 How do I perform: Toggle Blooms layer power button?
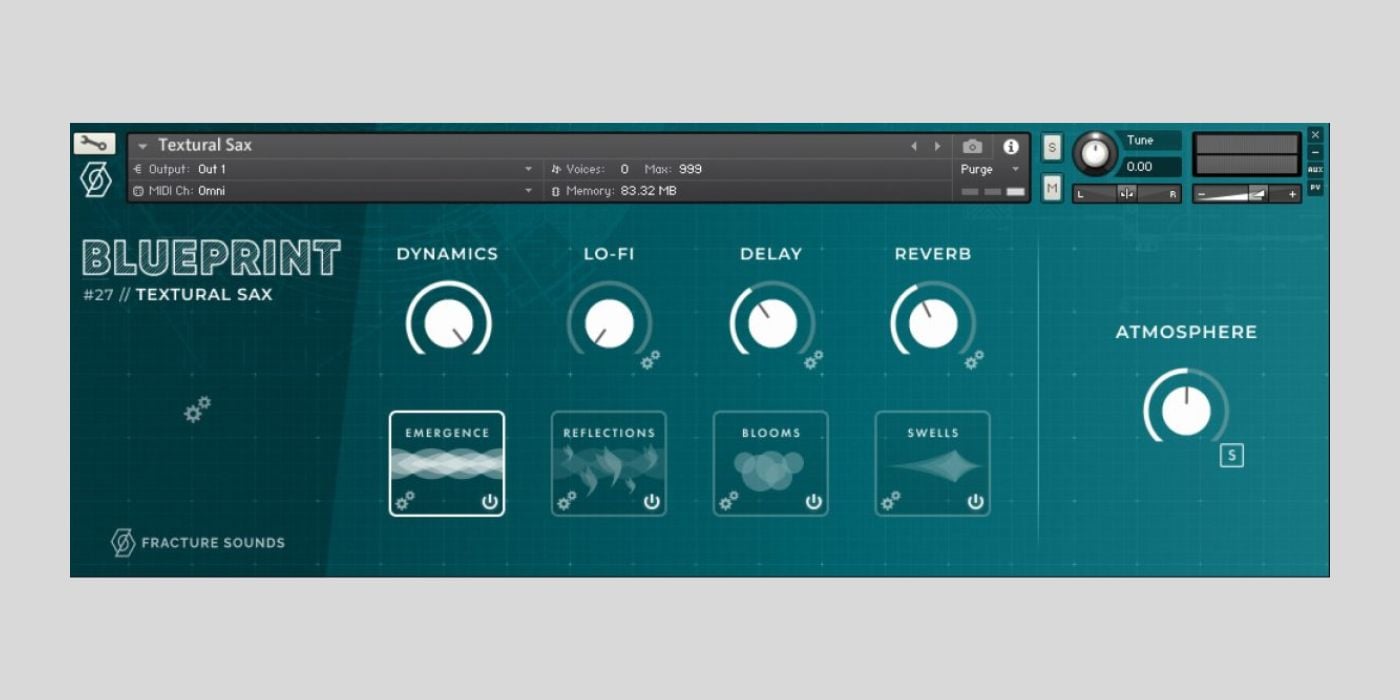814,502
